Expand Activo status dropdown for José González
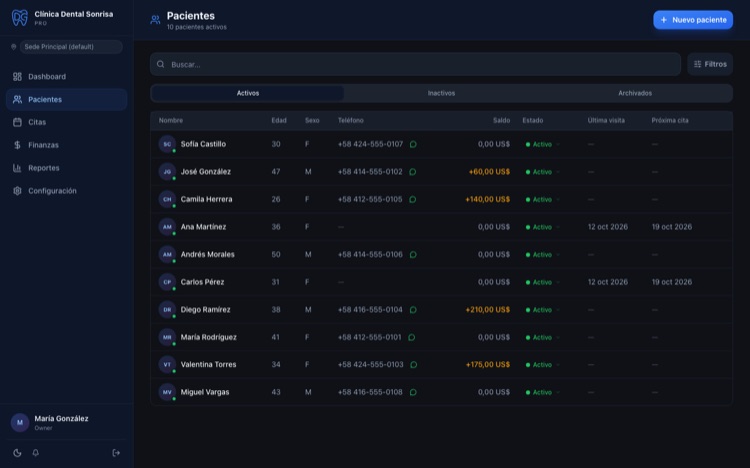The height and width of the screenshot is (468, 750). coord(543,172)
